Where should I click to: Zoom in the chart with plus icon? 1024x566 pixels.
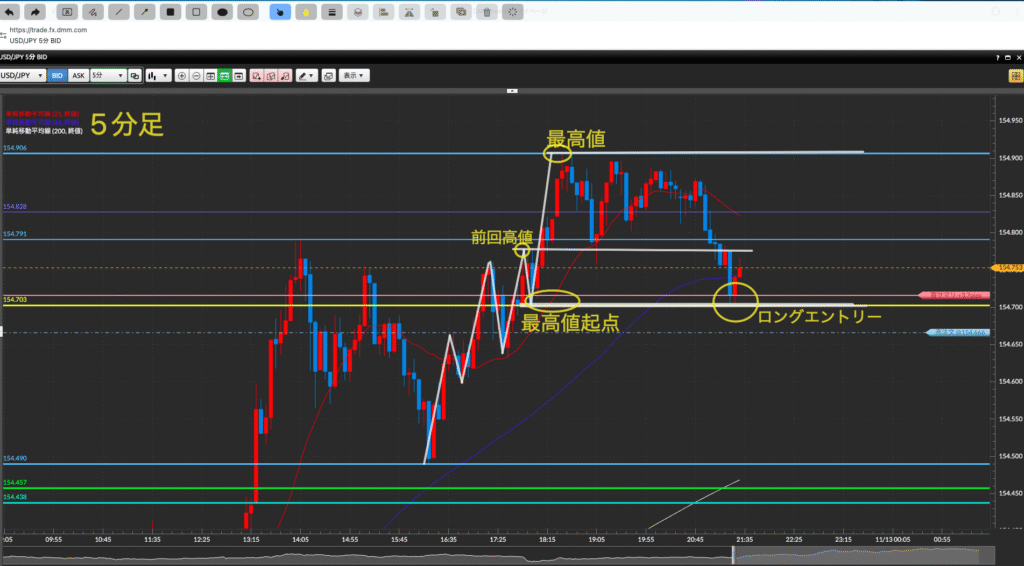click(x=181, y=75)
